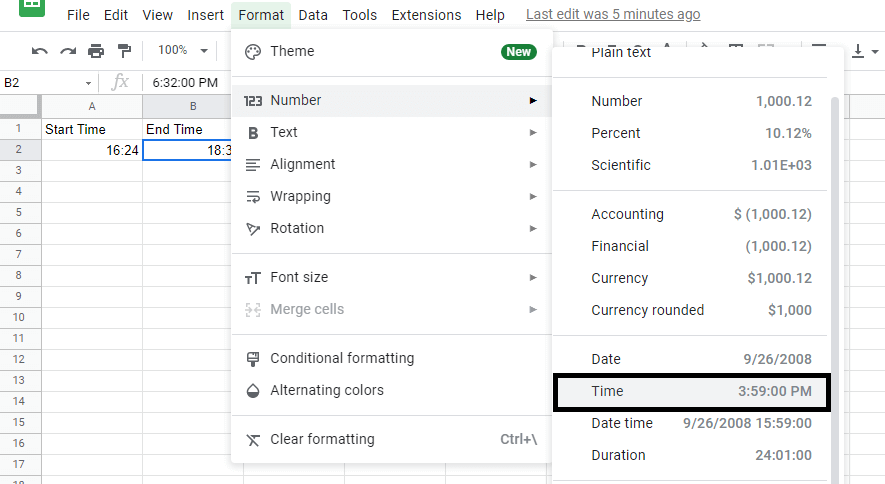Select the Currency rounded format
This screenshot has height=484, width=885.
coord(692,311)
